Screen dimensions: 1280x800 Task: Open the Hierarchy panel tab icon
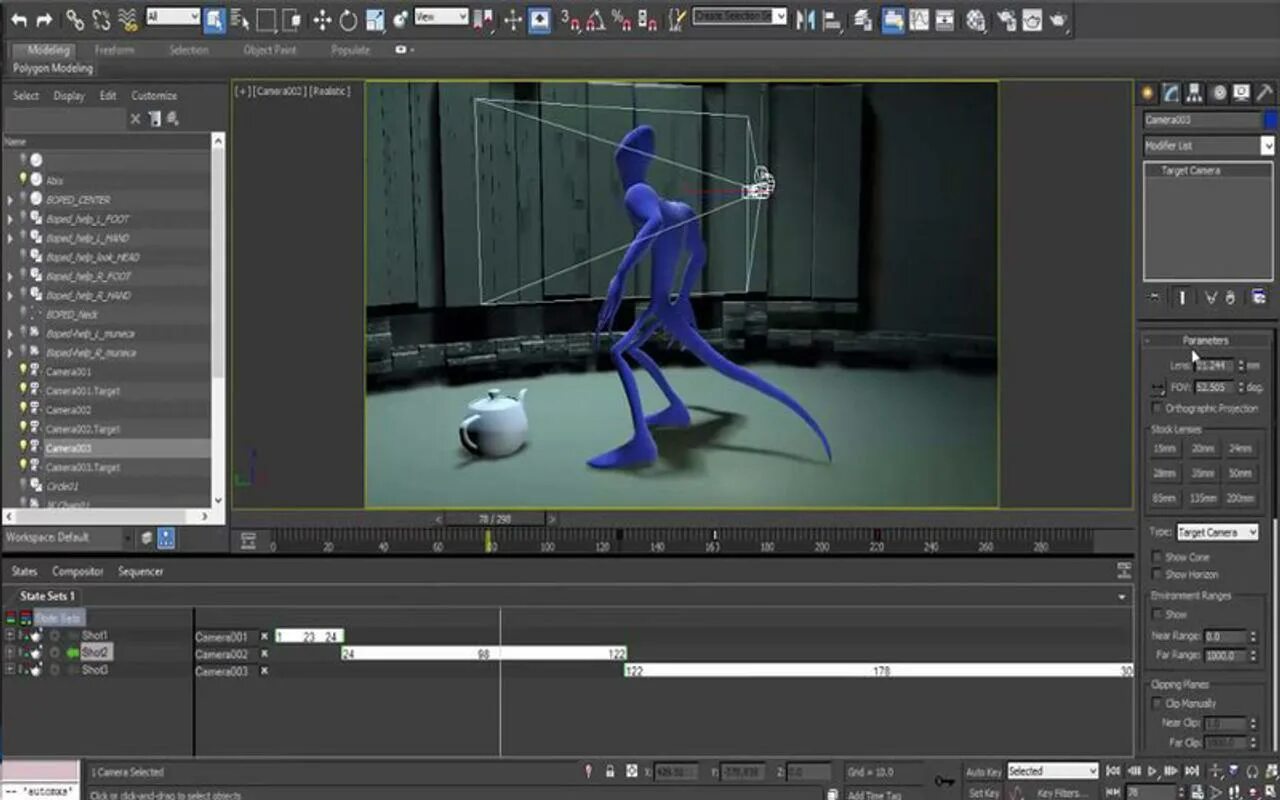point(1194,93)
